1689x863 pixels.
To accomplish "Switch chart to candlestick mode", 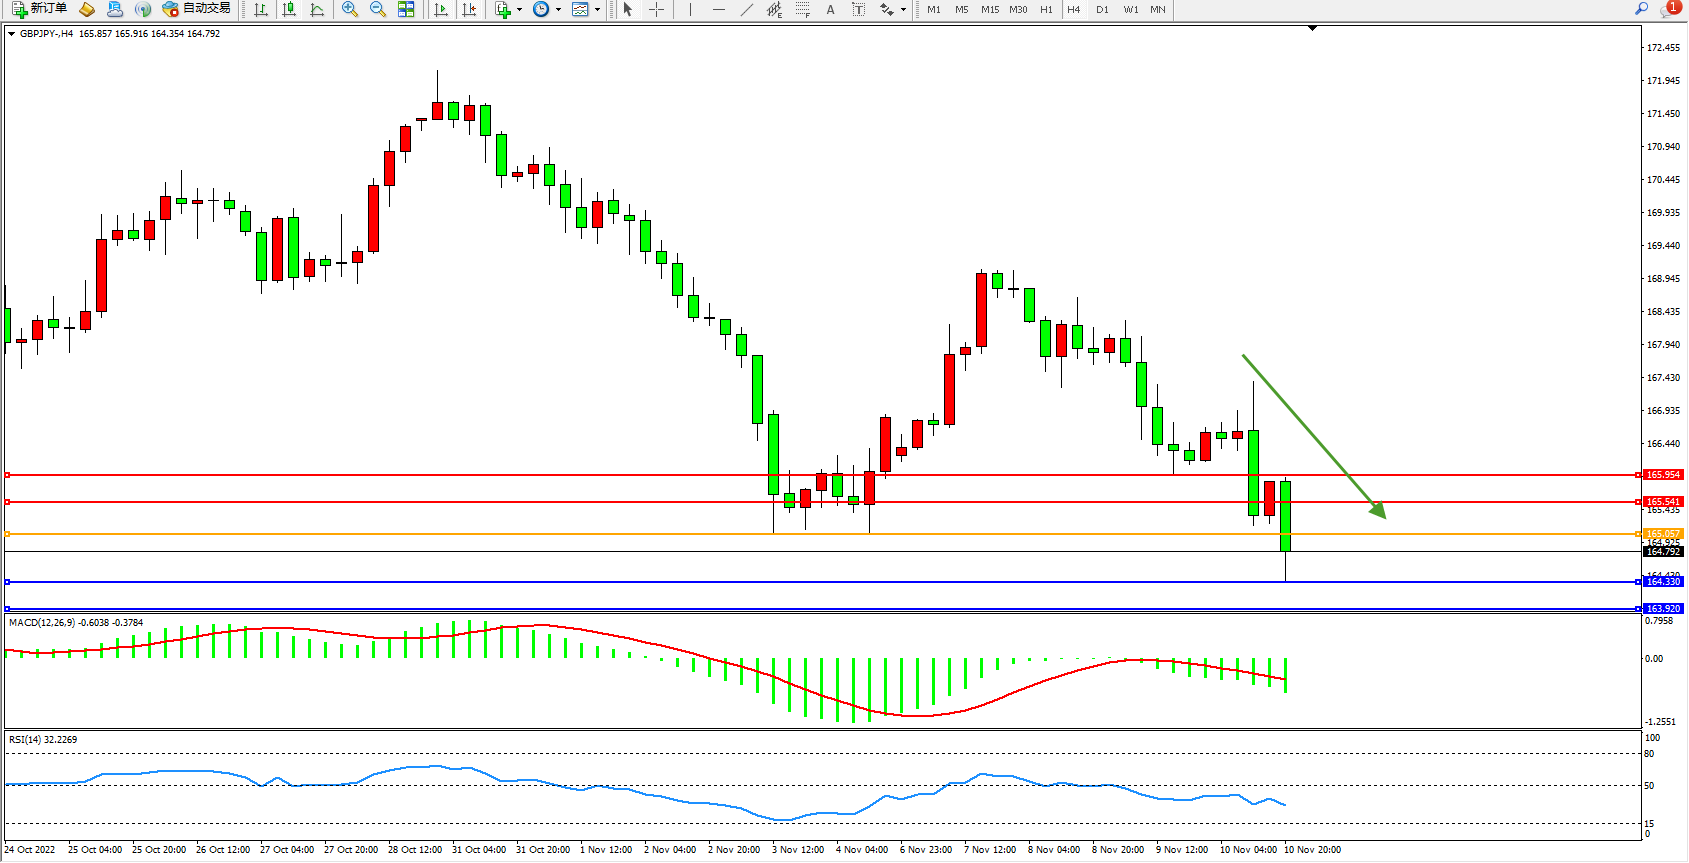I will 289,9.
